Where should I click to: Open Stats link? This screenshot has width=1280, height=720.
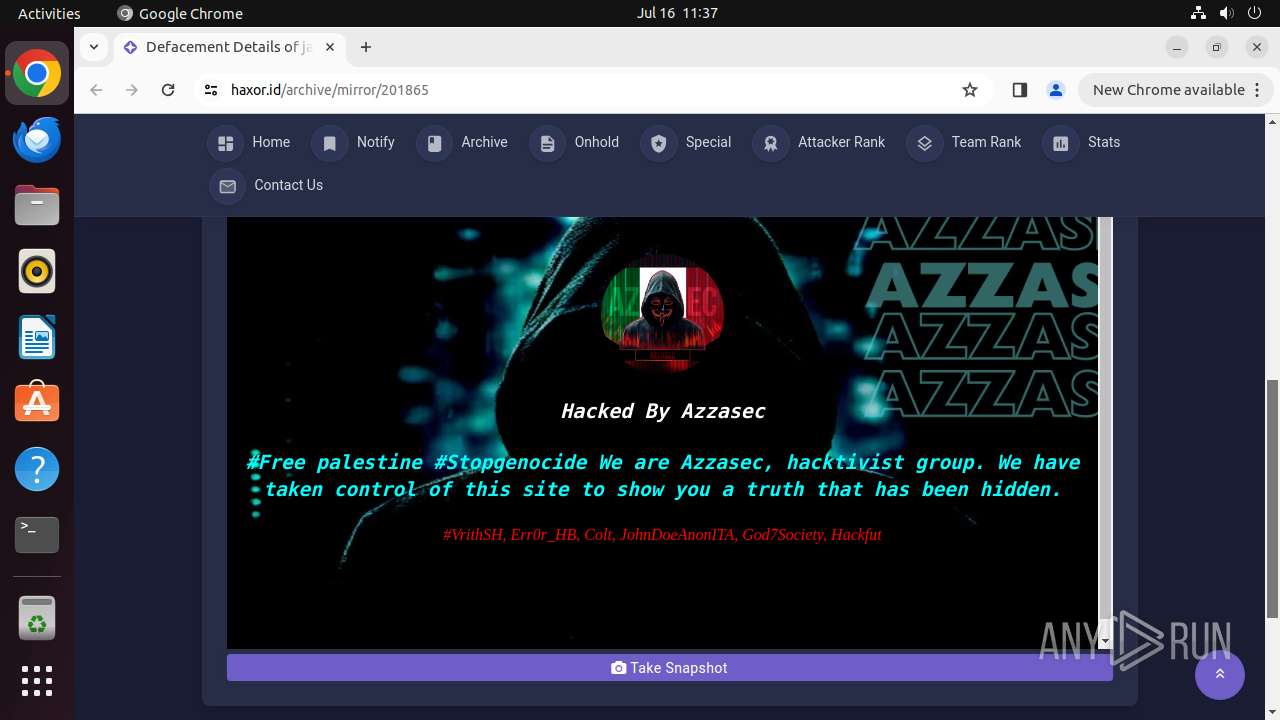point(1104,142)
